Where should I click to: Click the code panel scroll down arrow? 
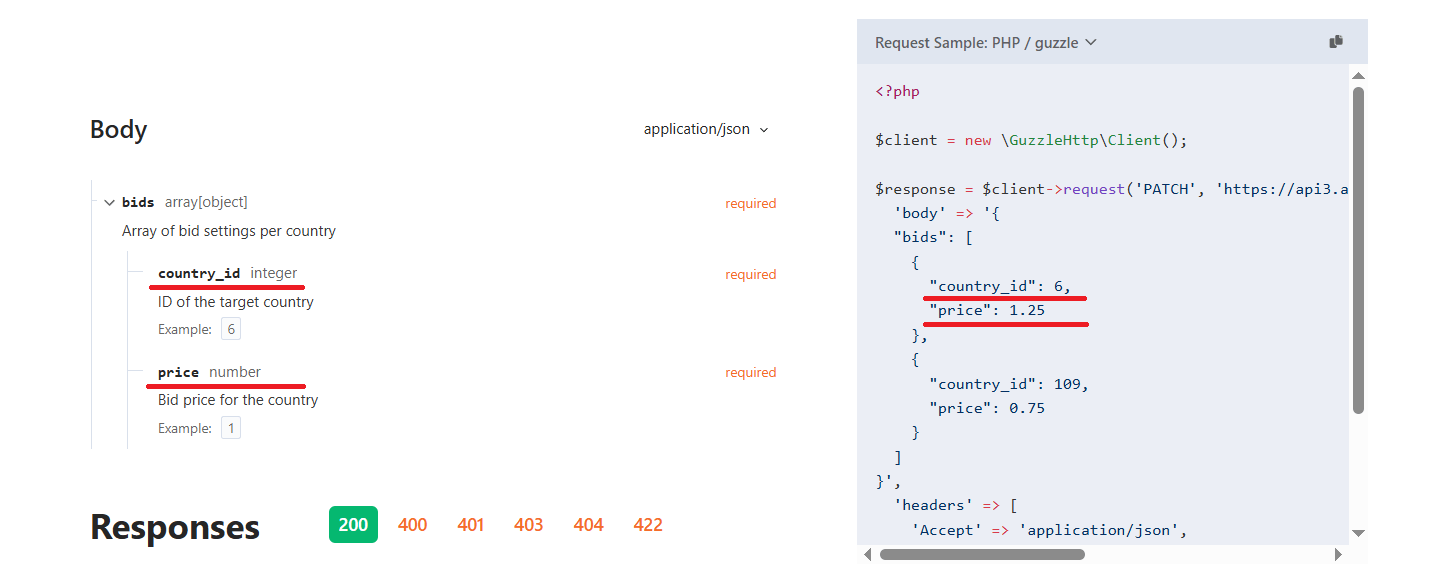click(1358, 533)
